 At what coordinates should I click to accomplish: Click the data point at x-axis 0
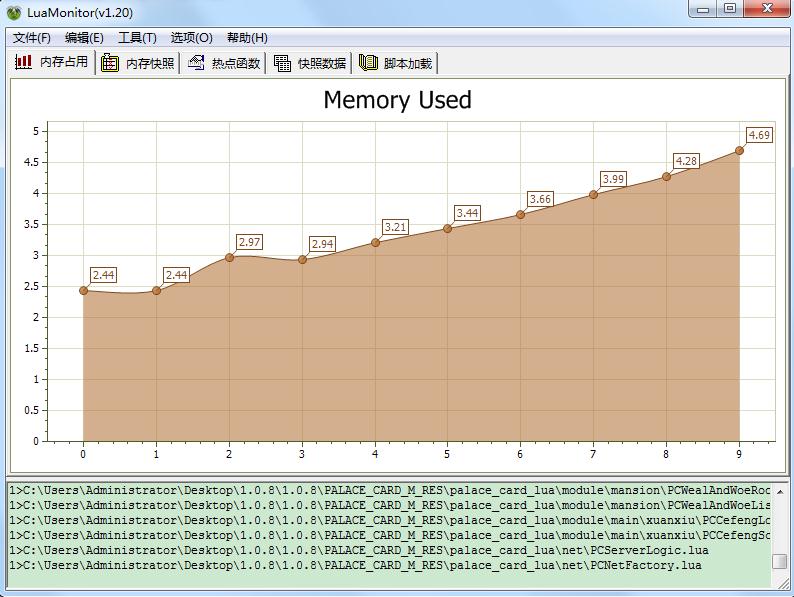point(84,291)
